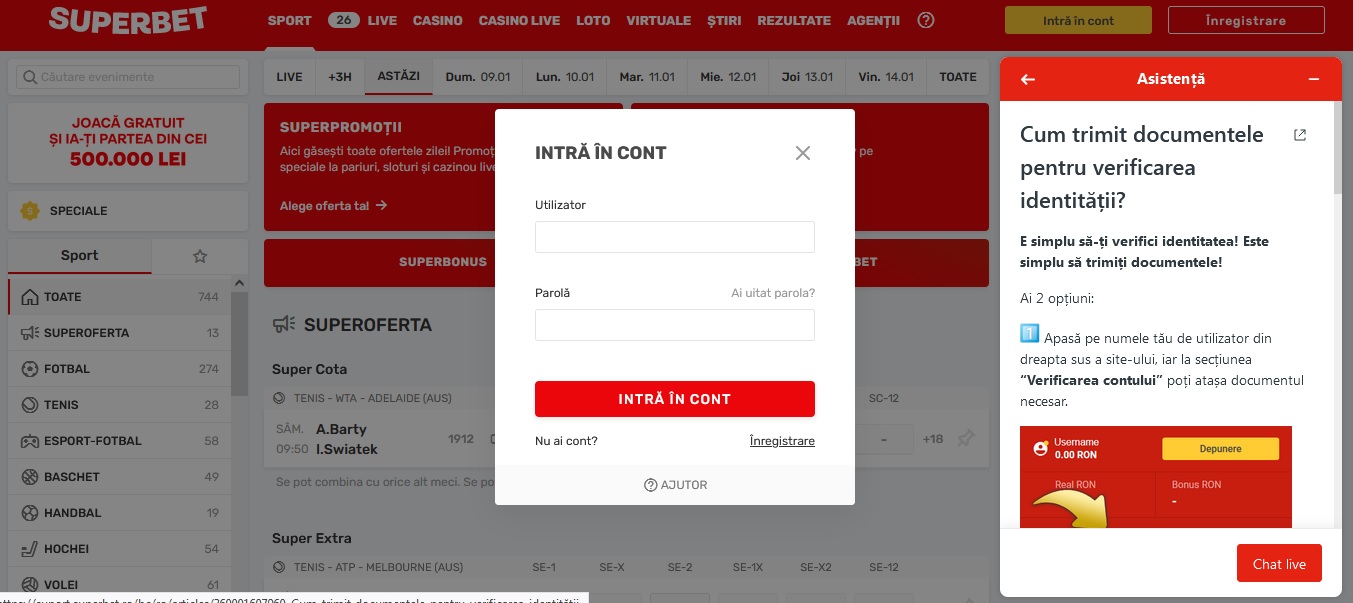This screenshot has width=1353, height=603.
Task: Select the Mar. 11.01 date tab
Action: 647,77
